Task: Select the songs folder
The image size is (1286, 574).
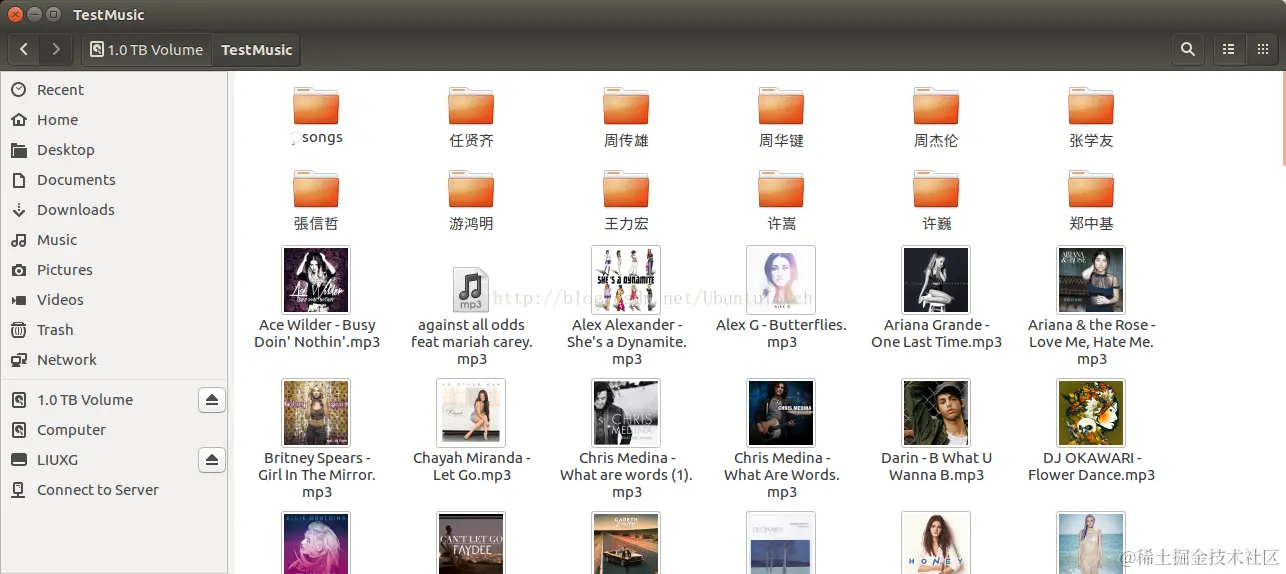Action: coord(316,116)
